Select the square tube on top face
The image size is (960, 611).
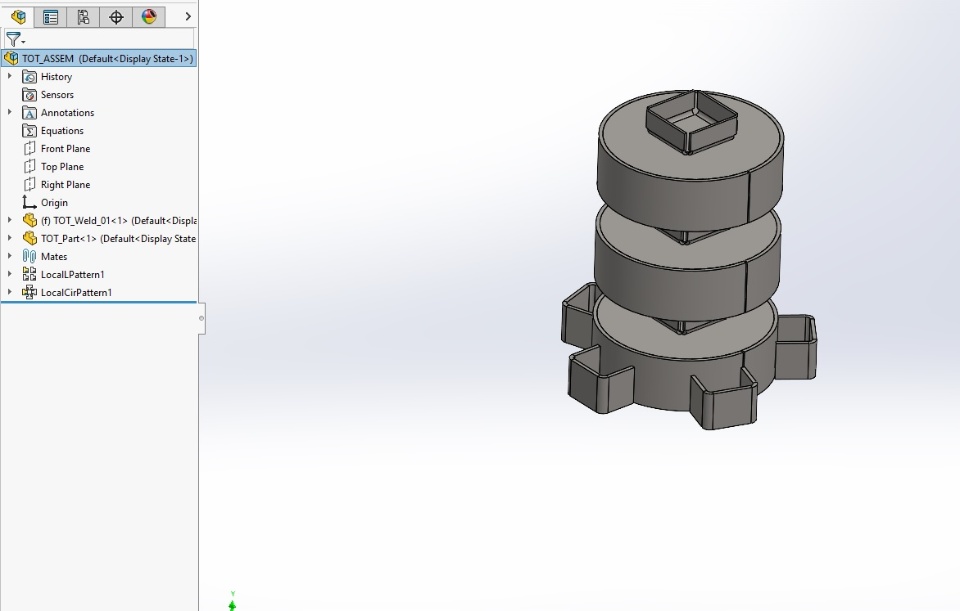[x=691, y=122]
